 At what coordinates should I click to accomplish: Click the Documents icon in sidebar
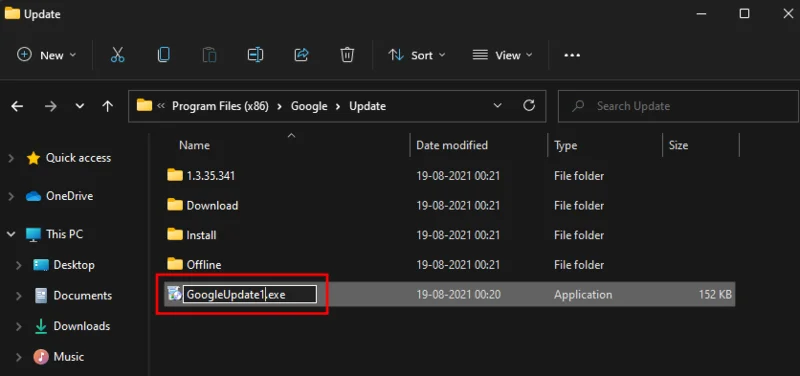41,295
